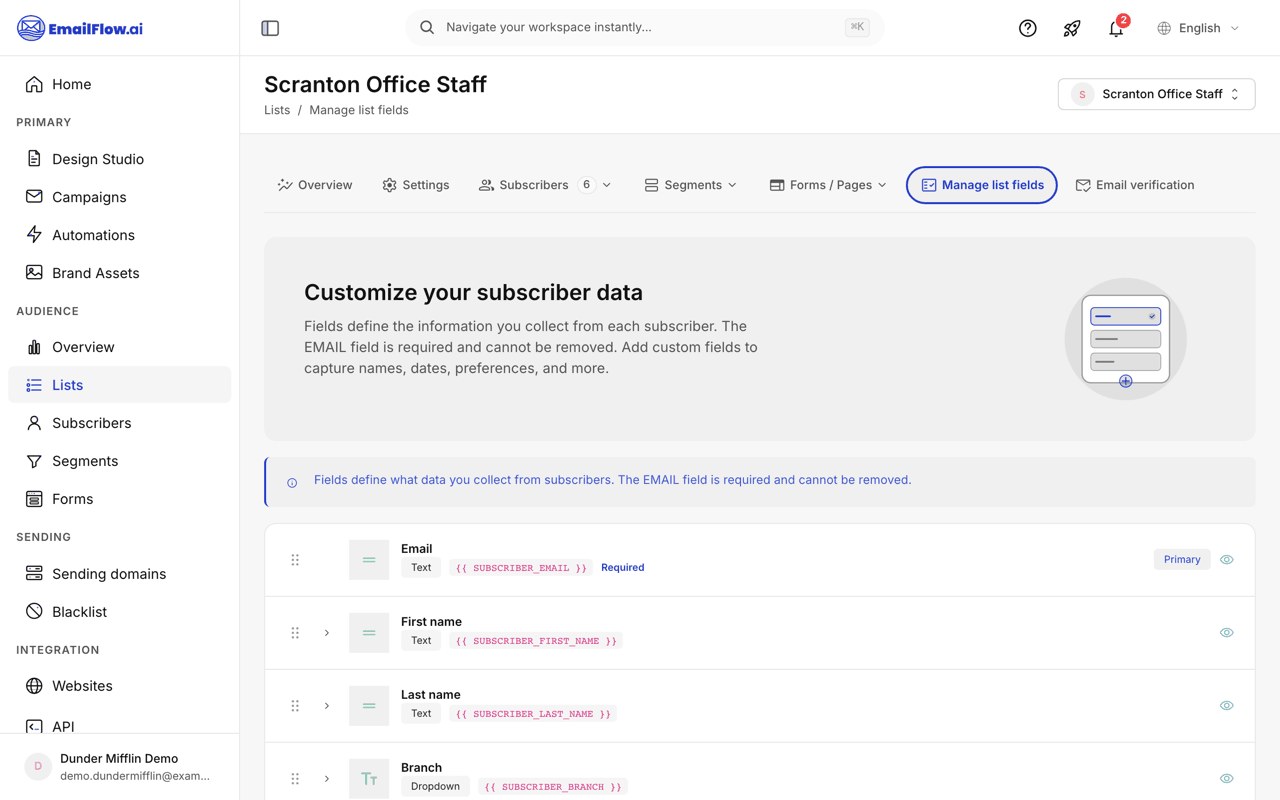Viewport: 1280px width, 800px height.
Task: Click drag handle of First name row
Action: [x=295, y=633]
